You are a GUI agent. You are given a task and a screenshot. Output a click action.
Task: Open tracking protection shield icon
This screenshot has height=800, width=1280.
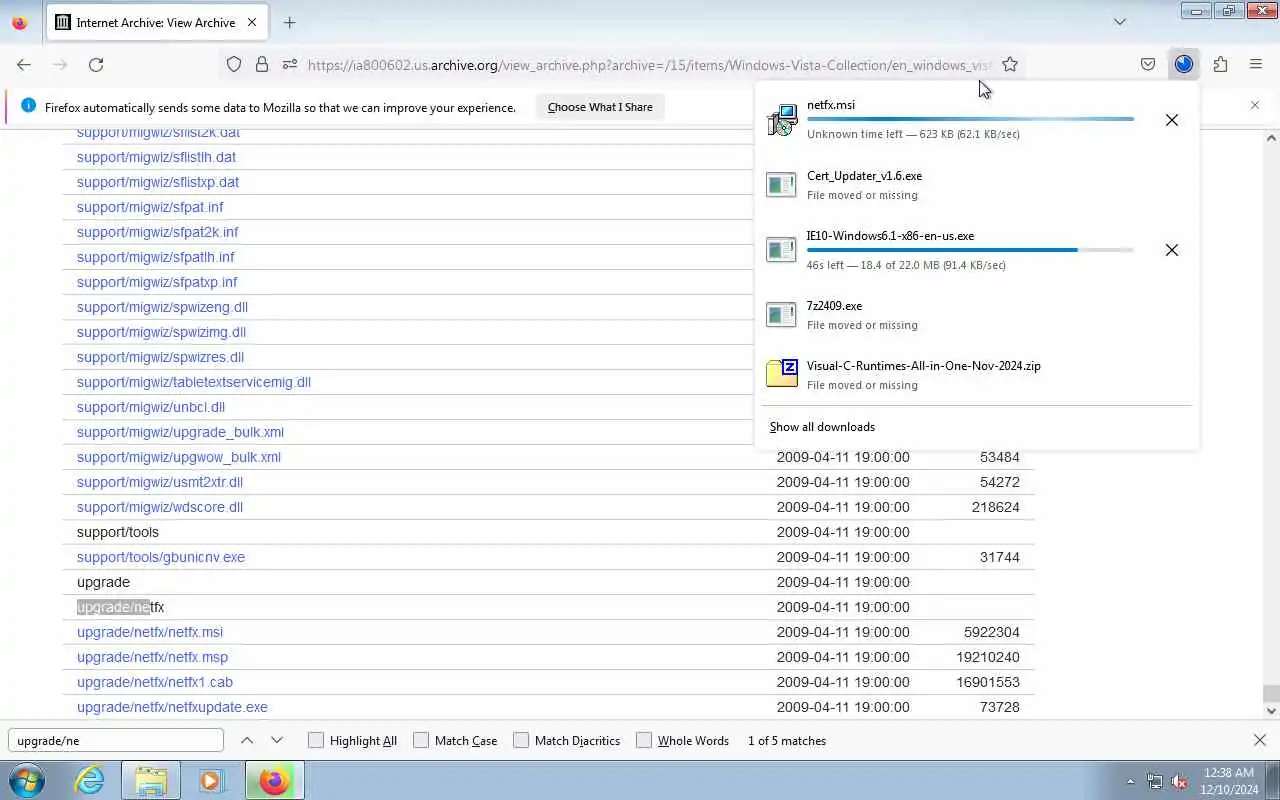point(234,64)
